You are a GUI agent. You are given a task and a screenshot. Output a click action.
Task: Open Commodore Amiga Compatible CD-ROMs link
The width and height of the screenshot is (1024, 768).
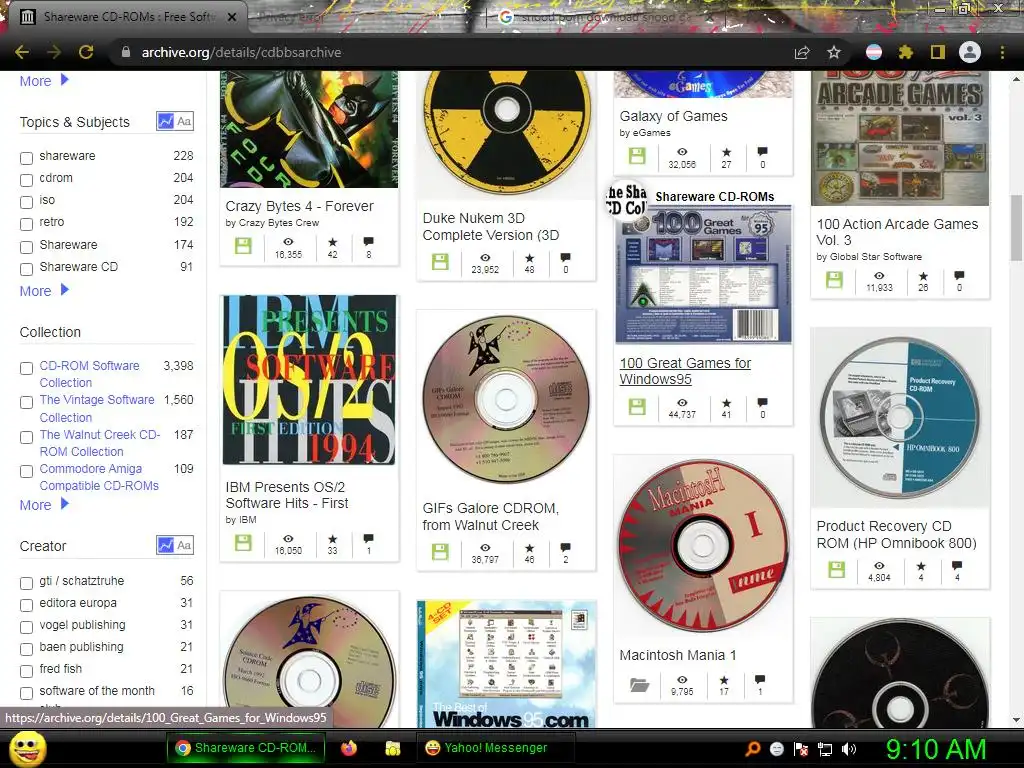click(x=99, y=477)
